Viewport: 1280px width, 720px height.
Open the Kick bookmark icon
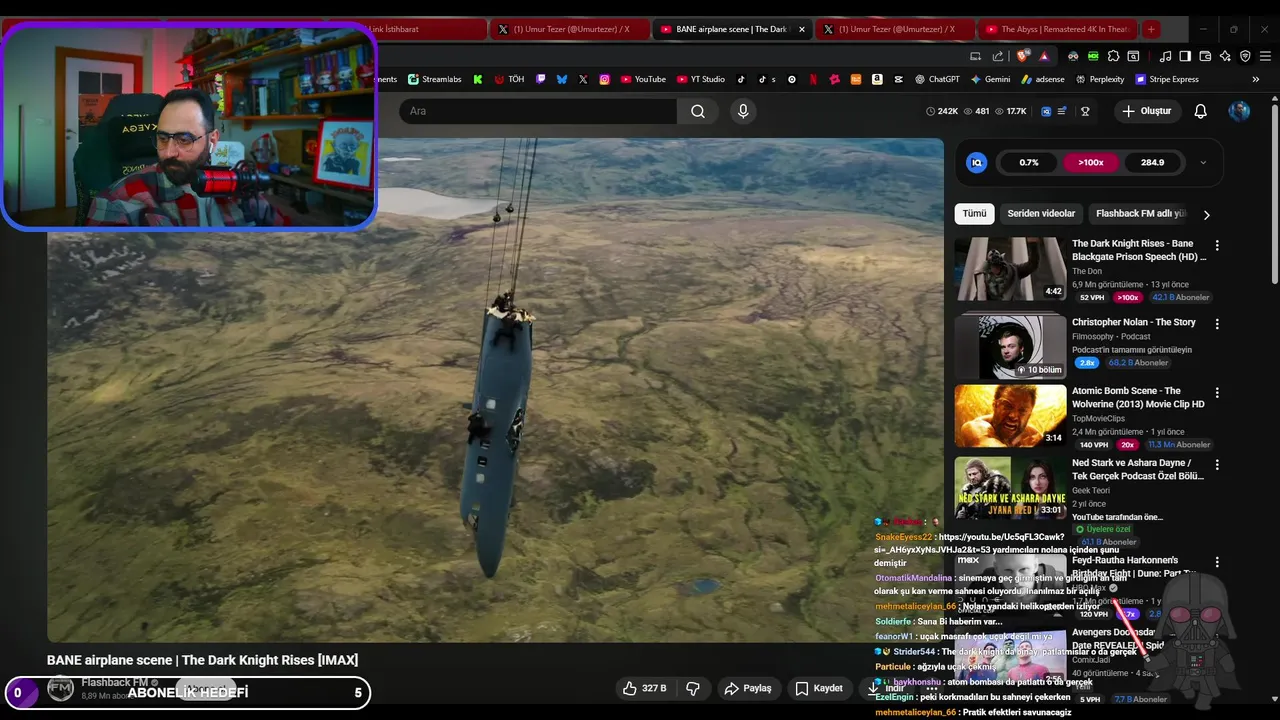point(478,79)
